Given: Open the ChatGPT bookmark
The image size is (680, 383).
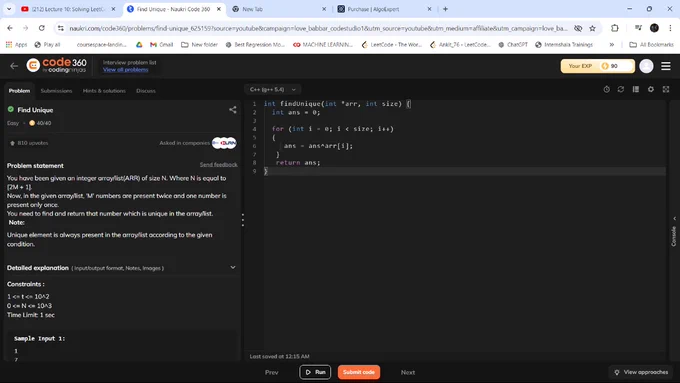Looking at the screenshot, I should pyautogui.click(x=513, y=45).
